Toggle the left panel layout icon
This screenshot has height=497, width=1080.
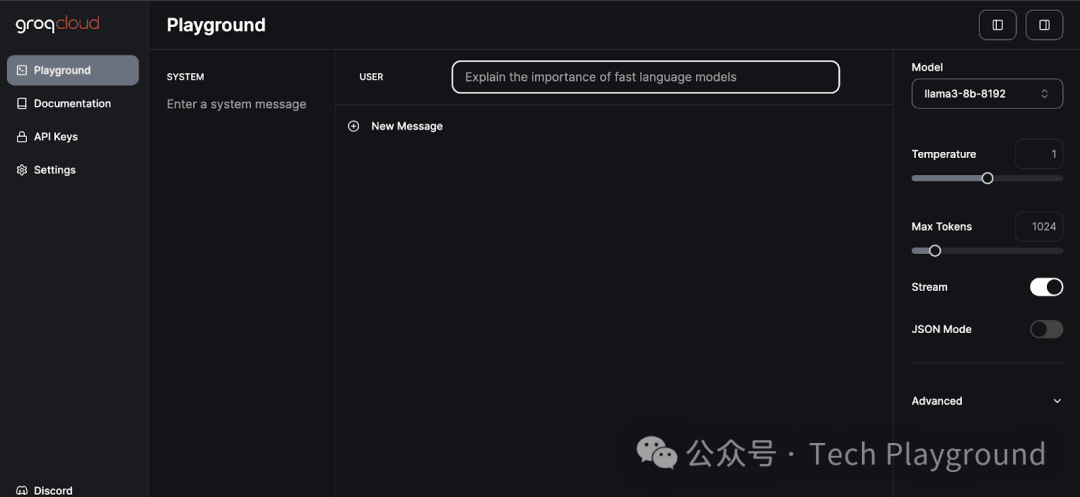[997, 25]
